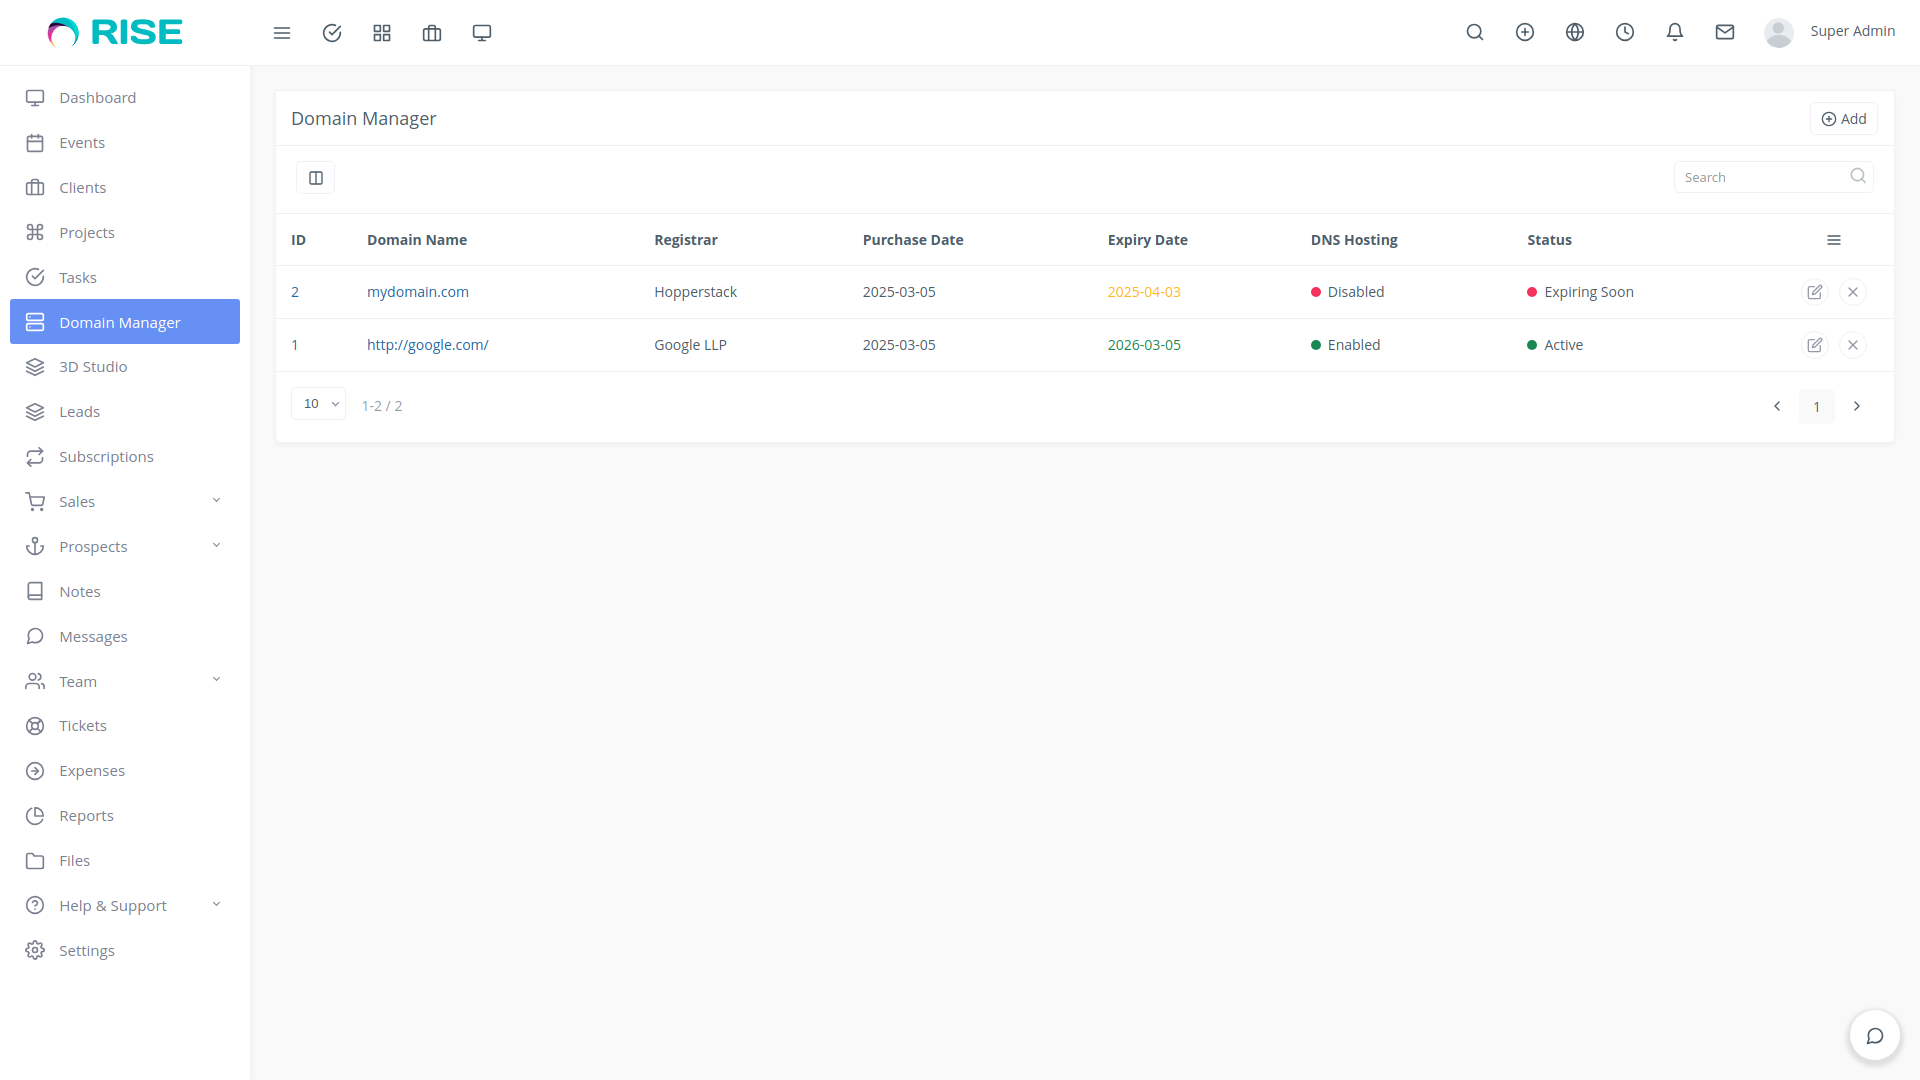Open the chat bubble in the bottom corner
Image resolution: width=1920 pixels, height=1080 pixels.
click(1874, 1035)
